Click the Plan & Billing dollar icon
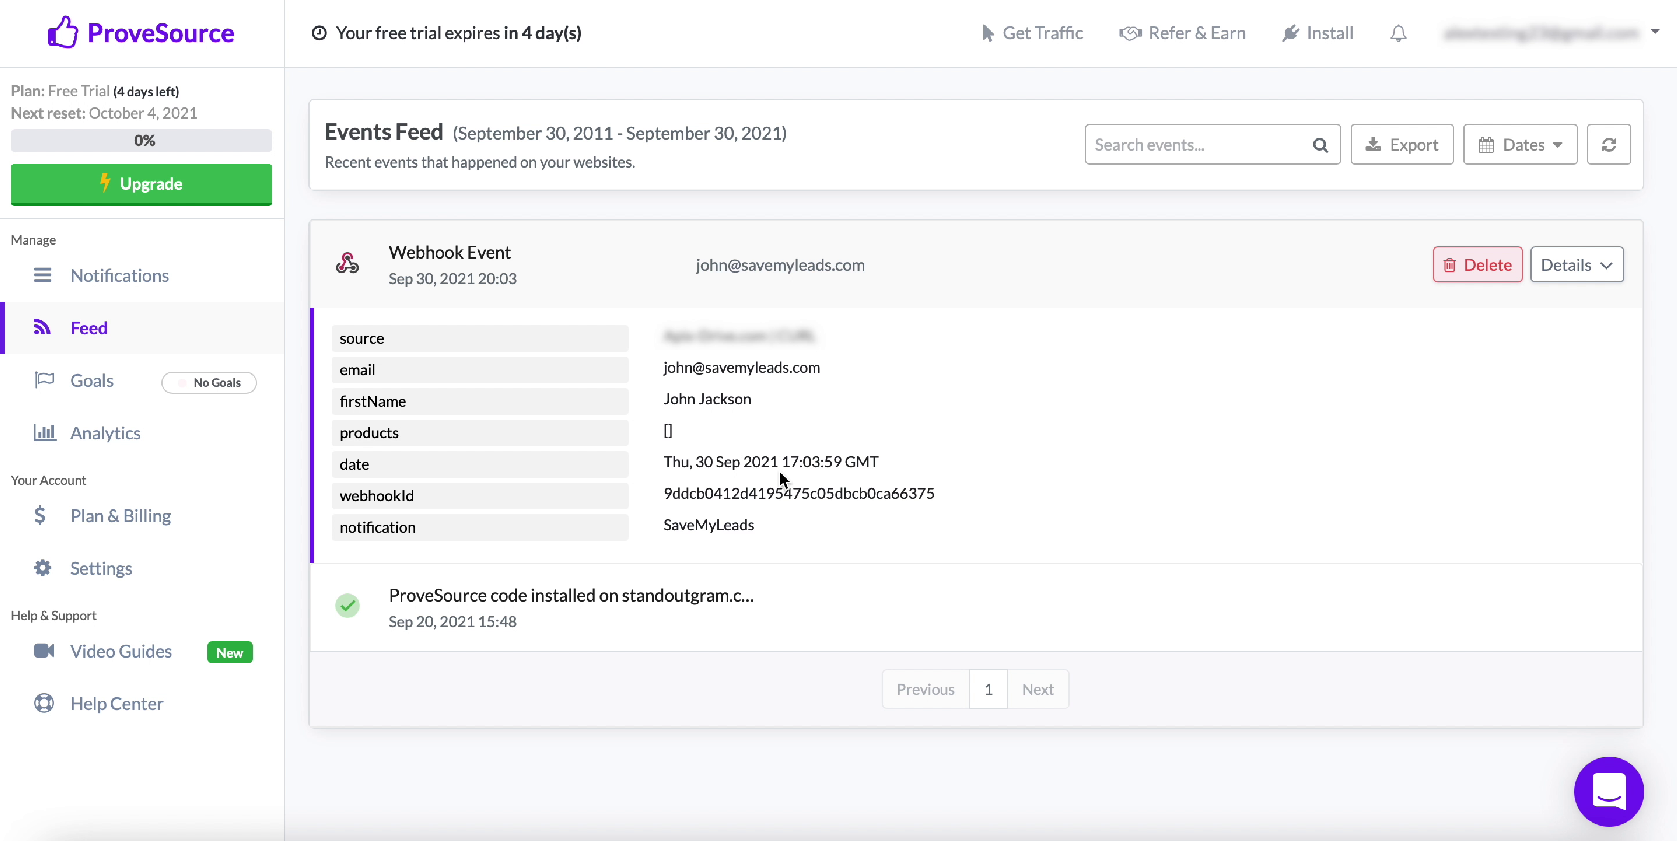 click(40, 515)
